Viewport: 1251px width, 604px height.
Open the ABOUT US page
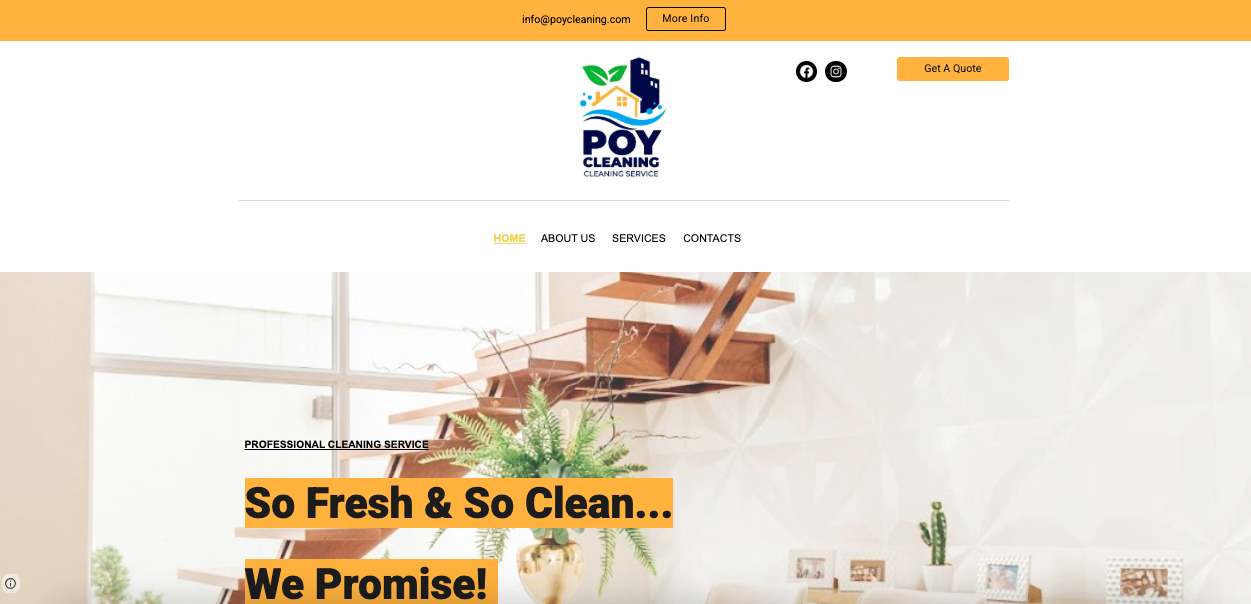tap(568, 238)
